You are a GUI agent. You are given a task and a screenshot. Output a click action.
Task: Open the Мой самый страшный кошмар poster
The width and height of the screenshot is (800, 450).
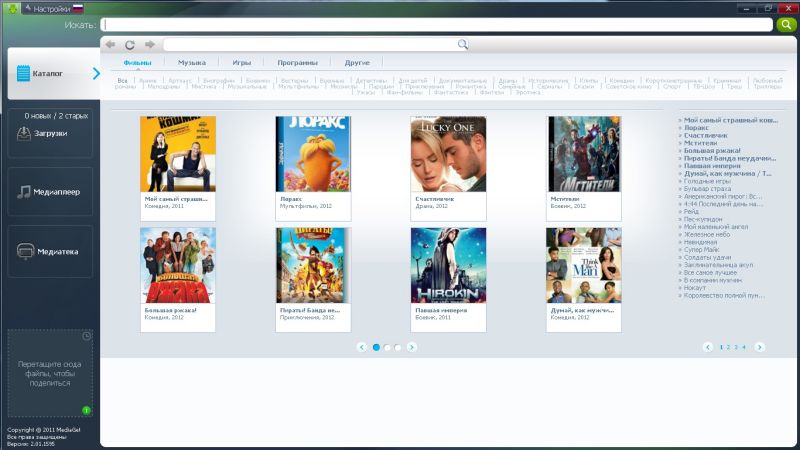coord(178,154)
